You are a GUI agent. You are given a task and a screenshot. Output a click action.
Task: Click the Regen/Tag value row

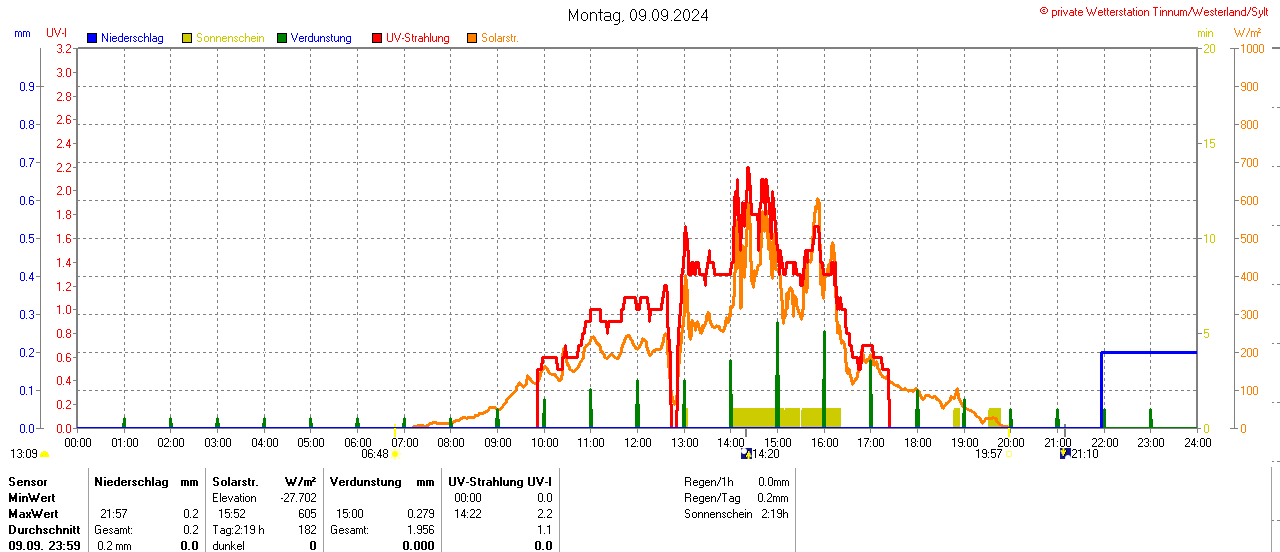coord(736,498)
